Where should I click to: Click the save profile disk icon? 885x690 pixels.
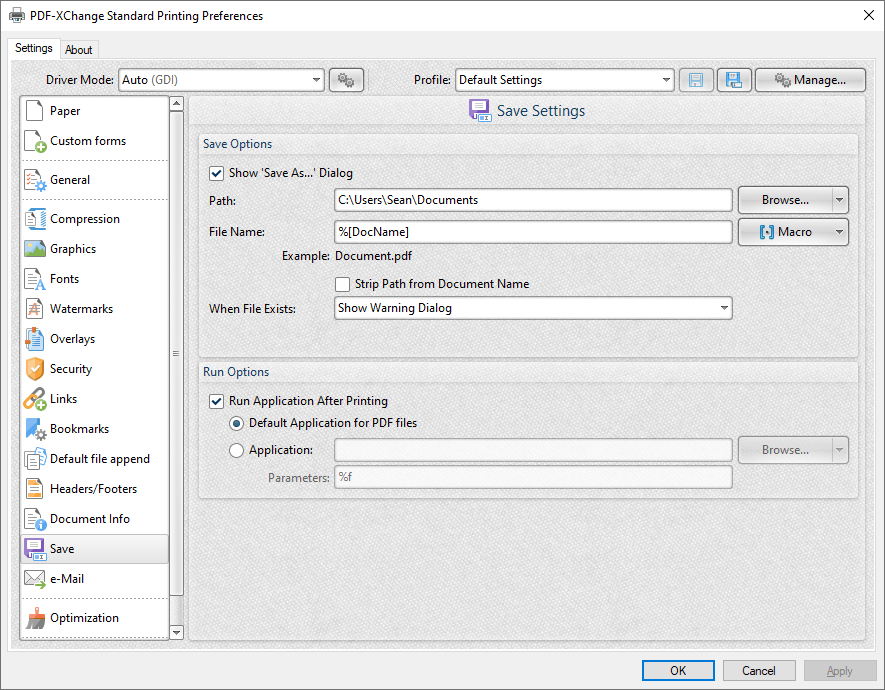coord(696,80)
